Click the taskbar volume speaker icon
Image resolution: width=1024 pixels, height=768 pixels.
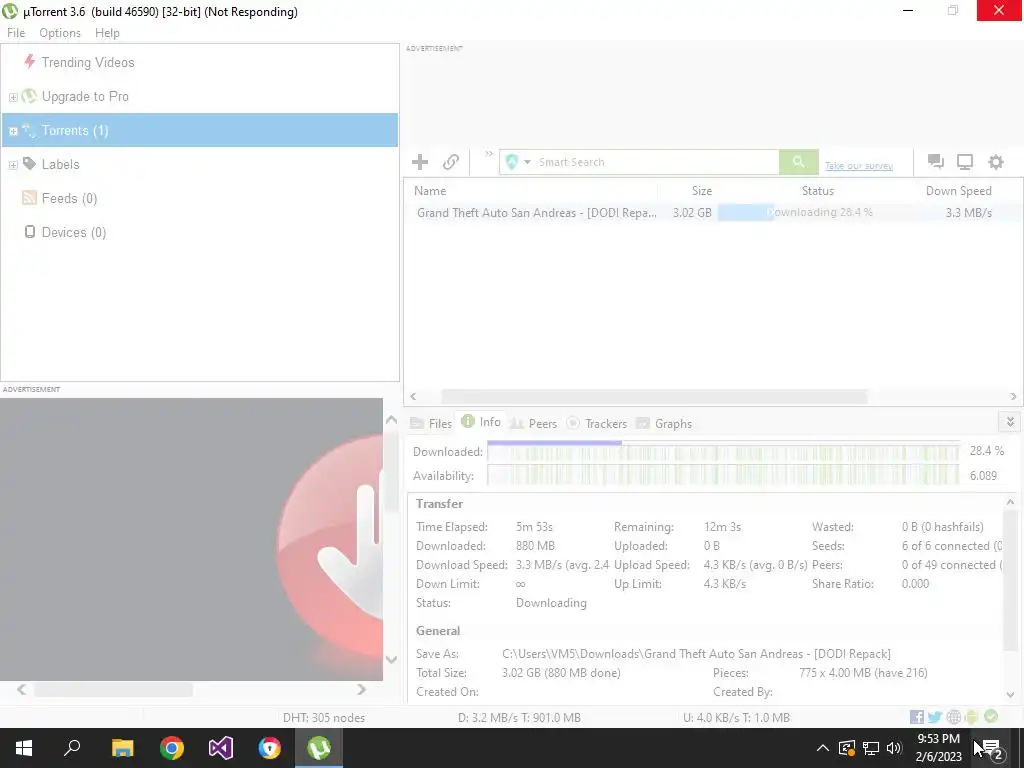tap(894, 748)
